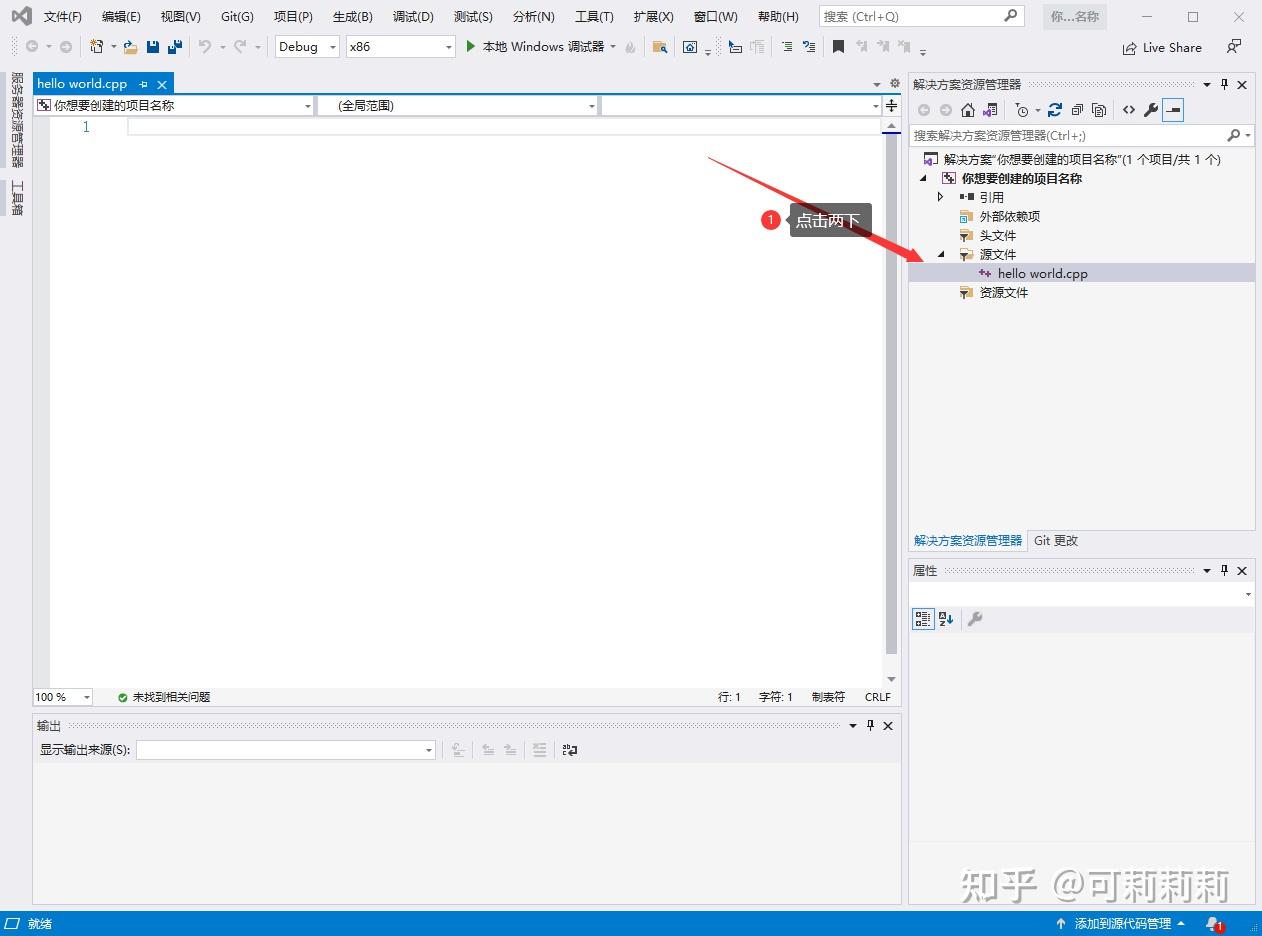Click the Home icon in Solution Explorer toolbar
1262x936 pixels.
(x=966, y=110)
